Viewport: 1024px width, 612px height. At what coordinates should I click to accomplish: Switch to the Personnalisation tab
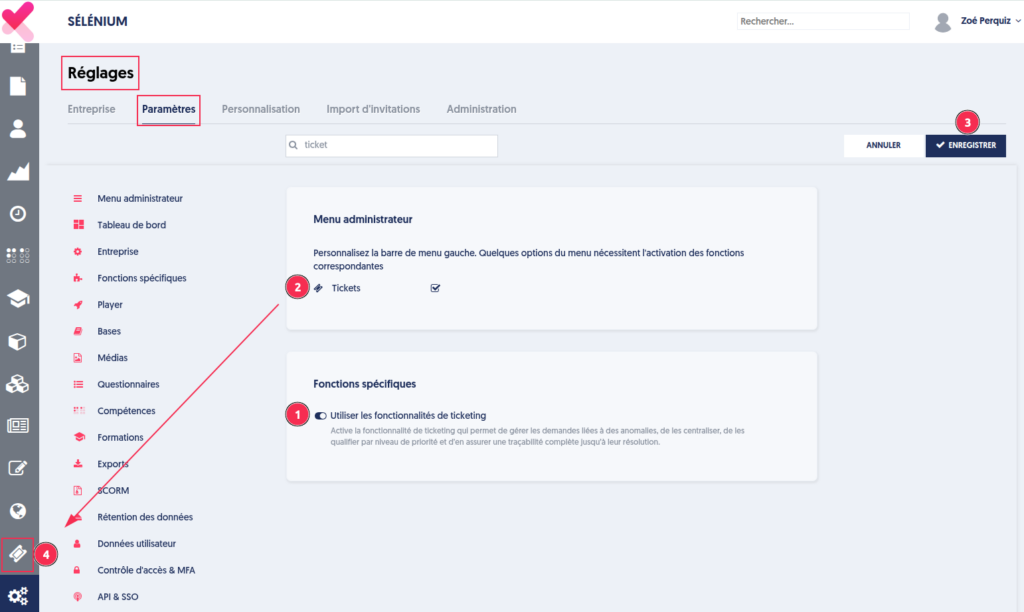(260, 109)
